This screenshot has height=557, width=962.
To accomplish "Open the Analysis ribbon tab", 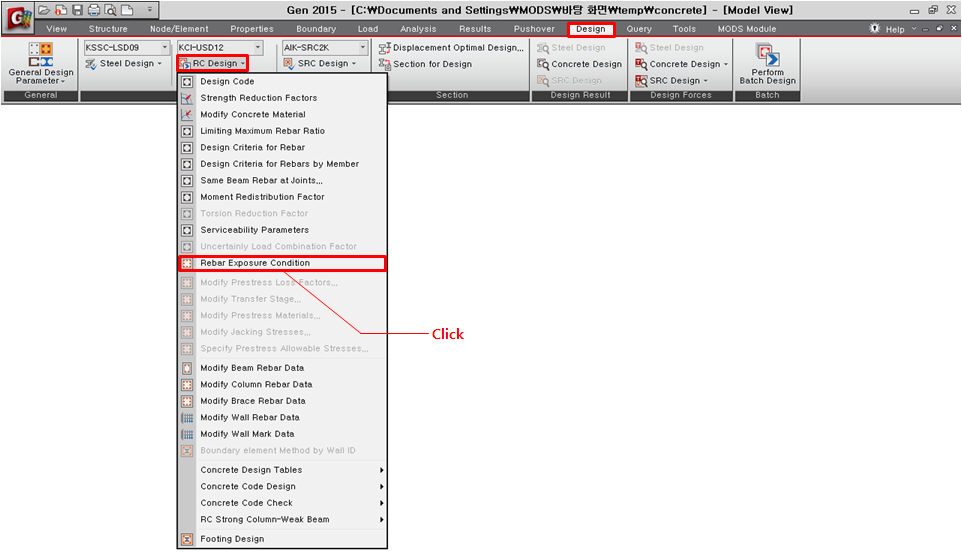I will [418, 29].
